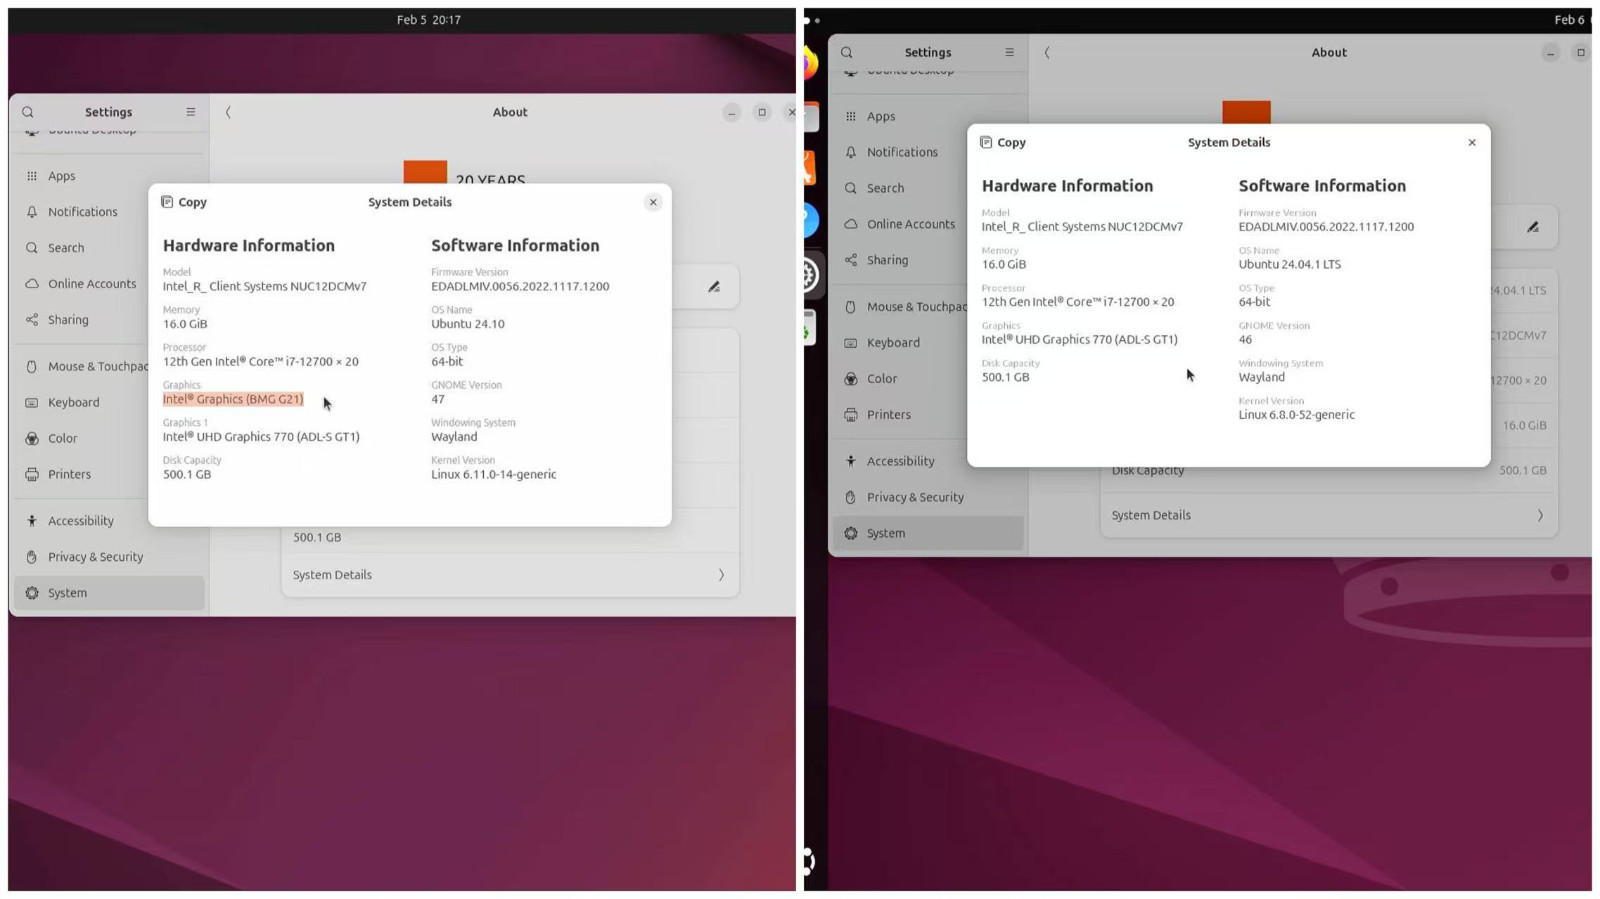This screenshot has width=1600, height=899.
Task: Click GNOME Version value "47"
Action: click(x=438, y=399)
